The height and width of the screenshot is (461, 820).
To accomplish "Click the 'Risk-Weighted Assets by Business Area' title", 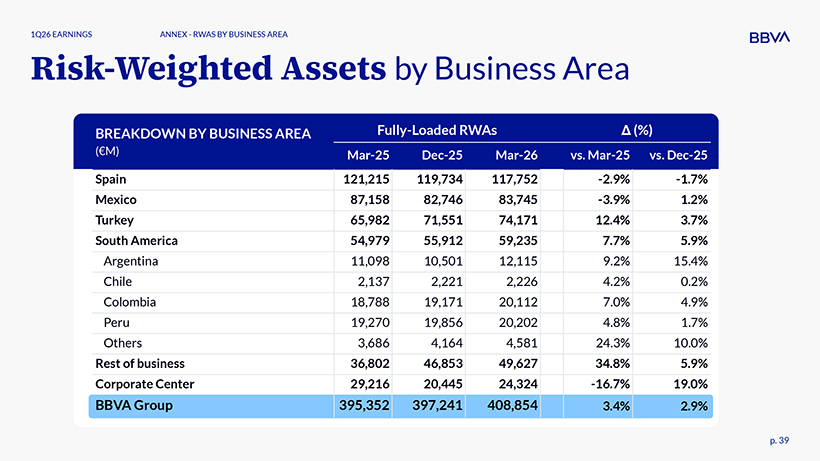I will coord(330,69).
